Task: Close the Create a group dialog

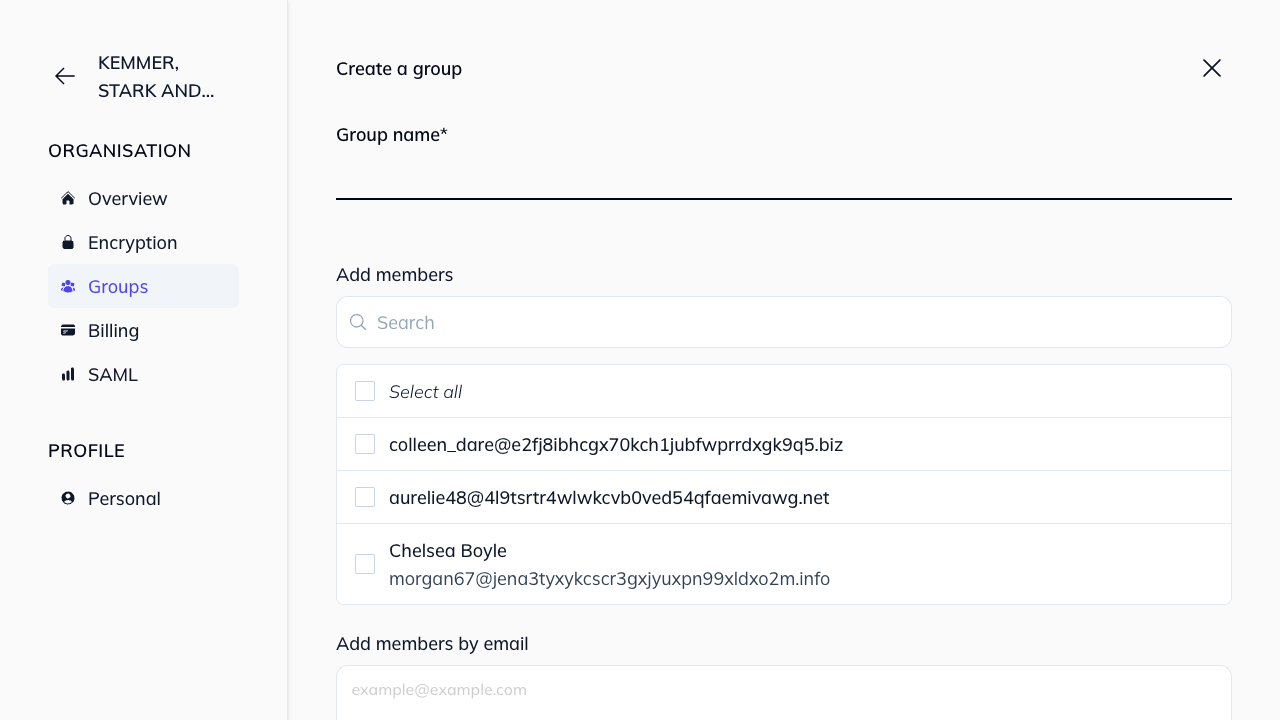Action: (x=1211, y=68)
